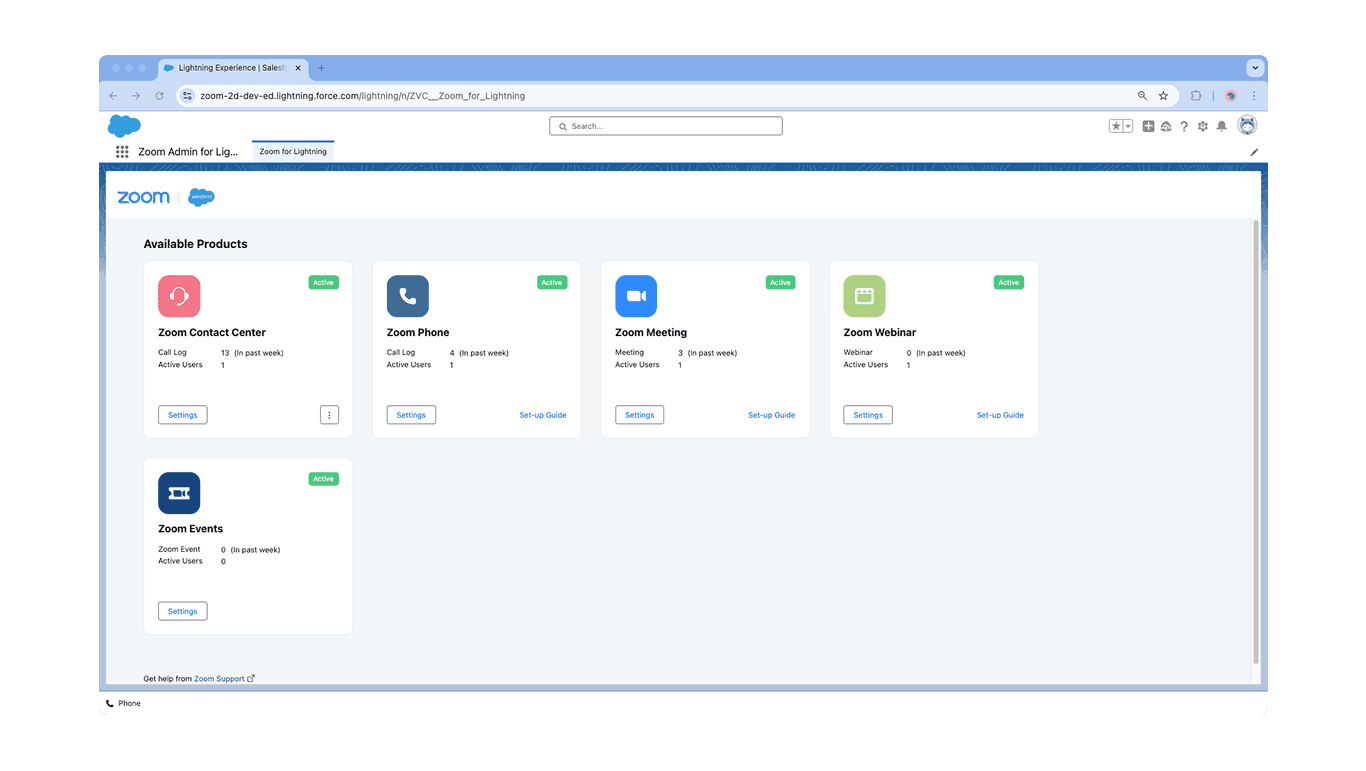
Task: Click Call Log count 13 in Contact Center
Action: tap(225, 353)
